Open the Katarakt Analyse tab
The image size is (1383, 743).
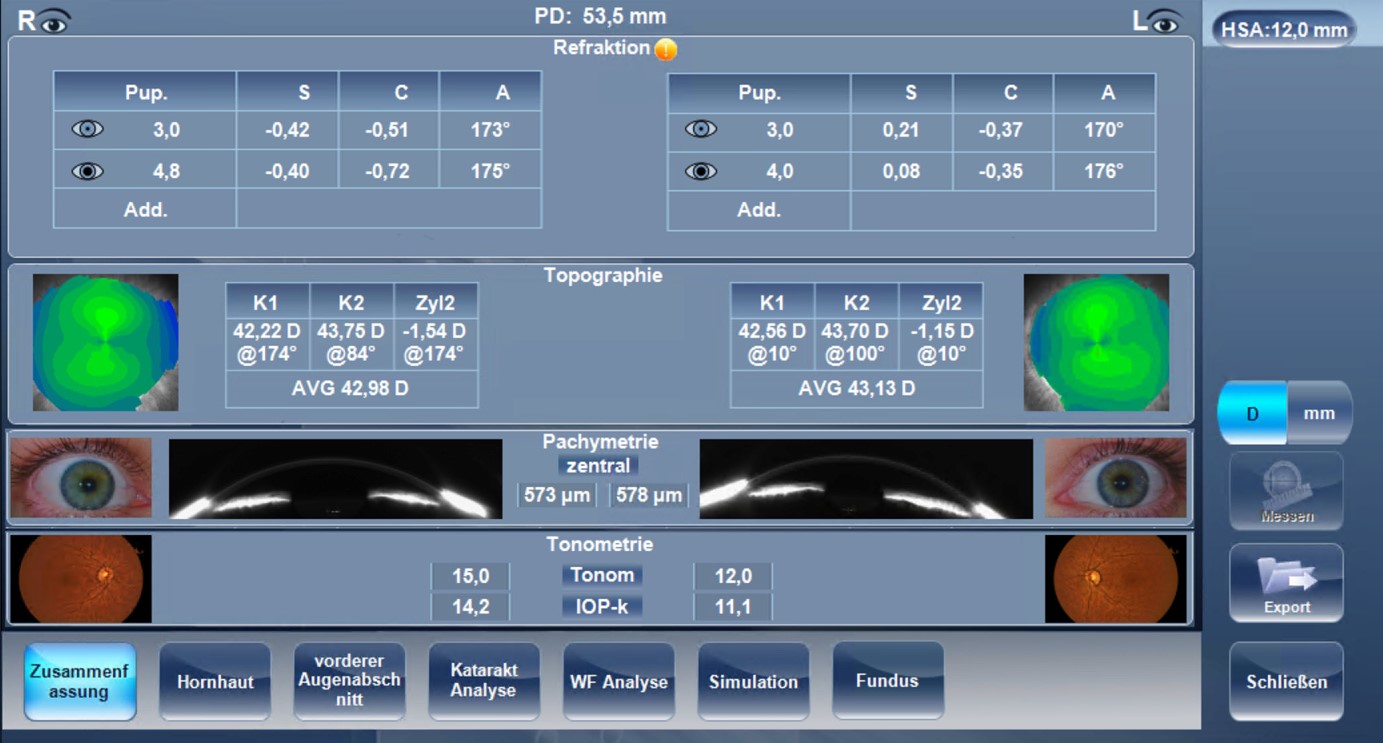click(x=484, y=681)
